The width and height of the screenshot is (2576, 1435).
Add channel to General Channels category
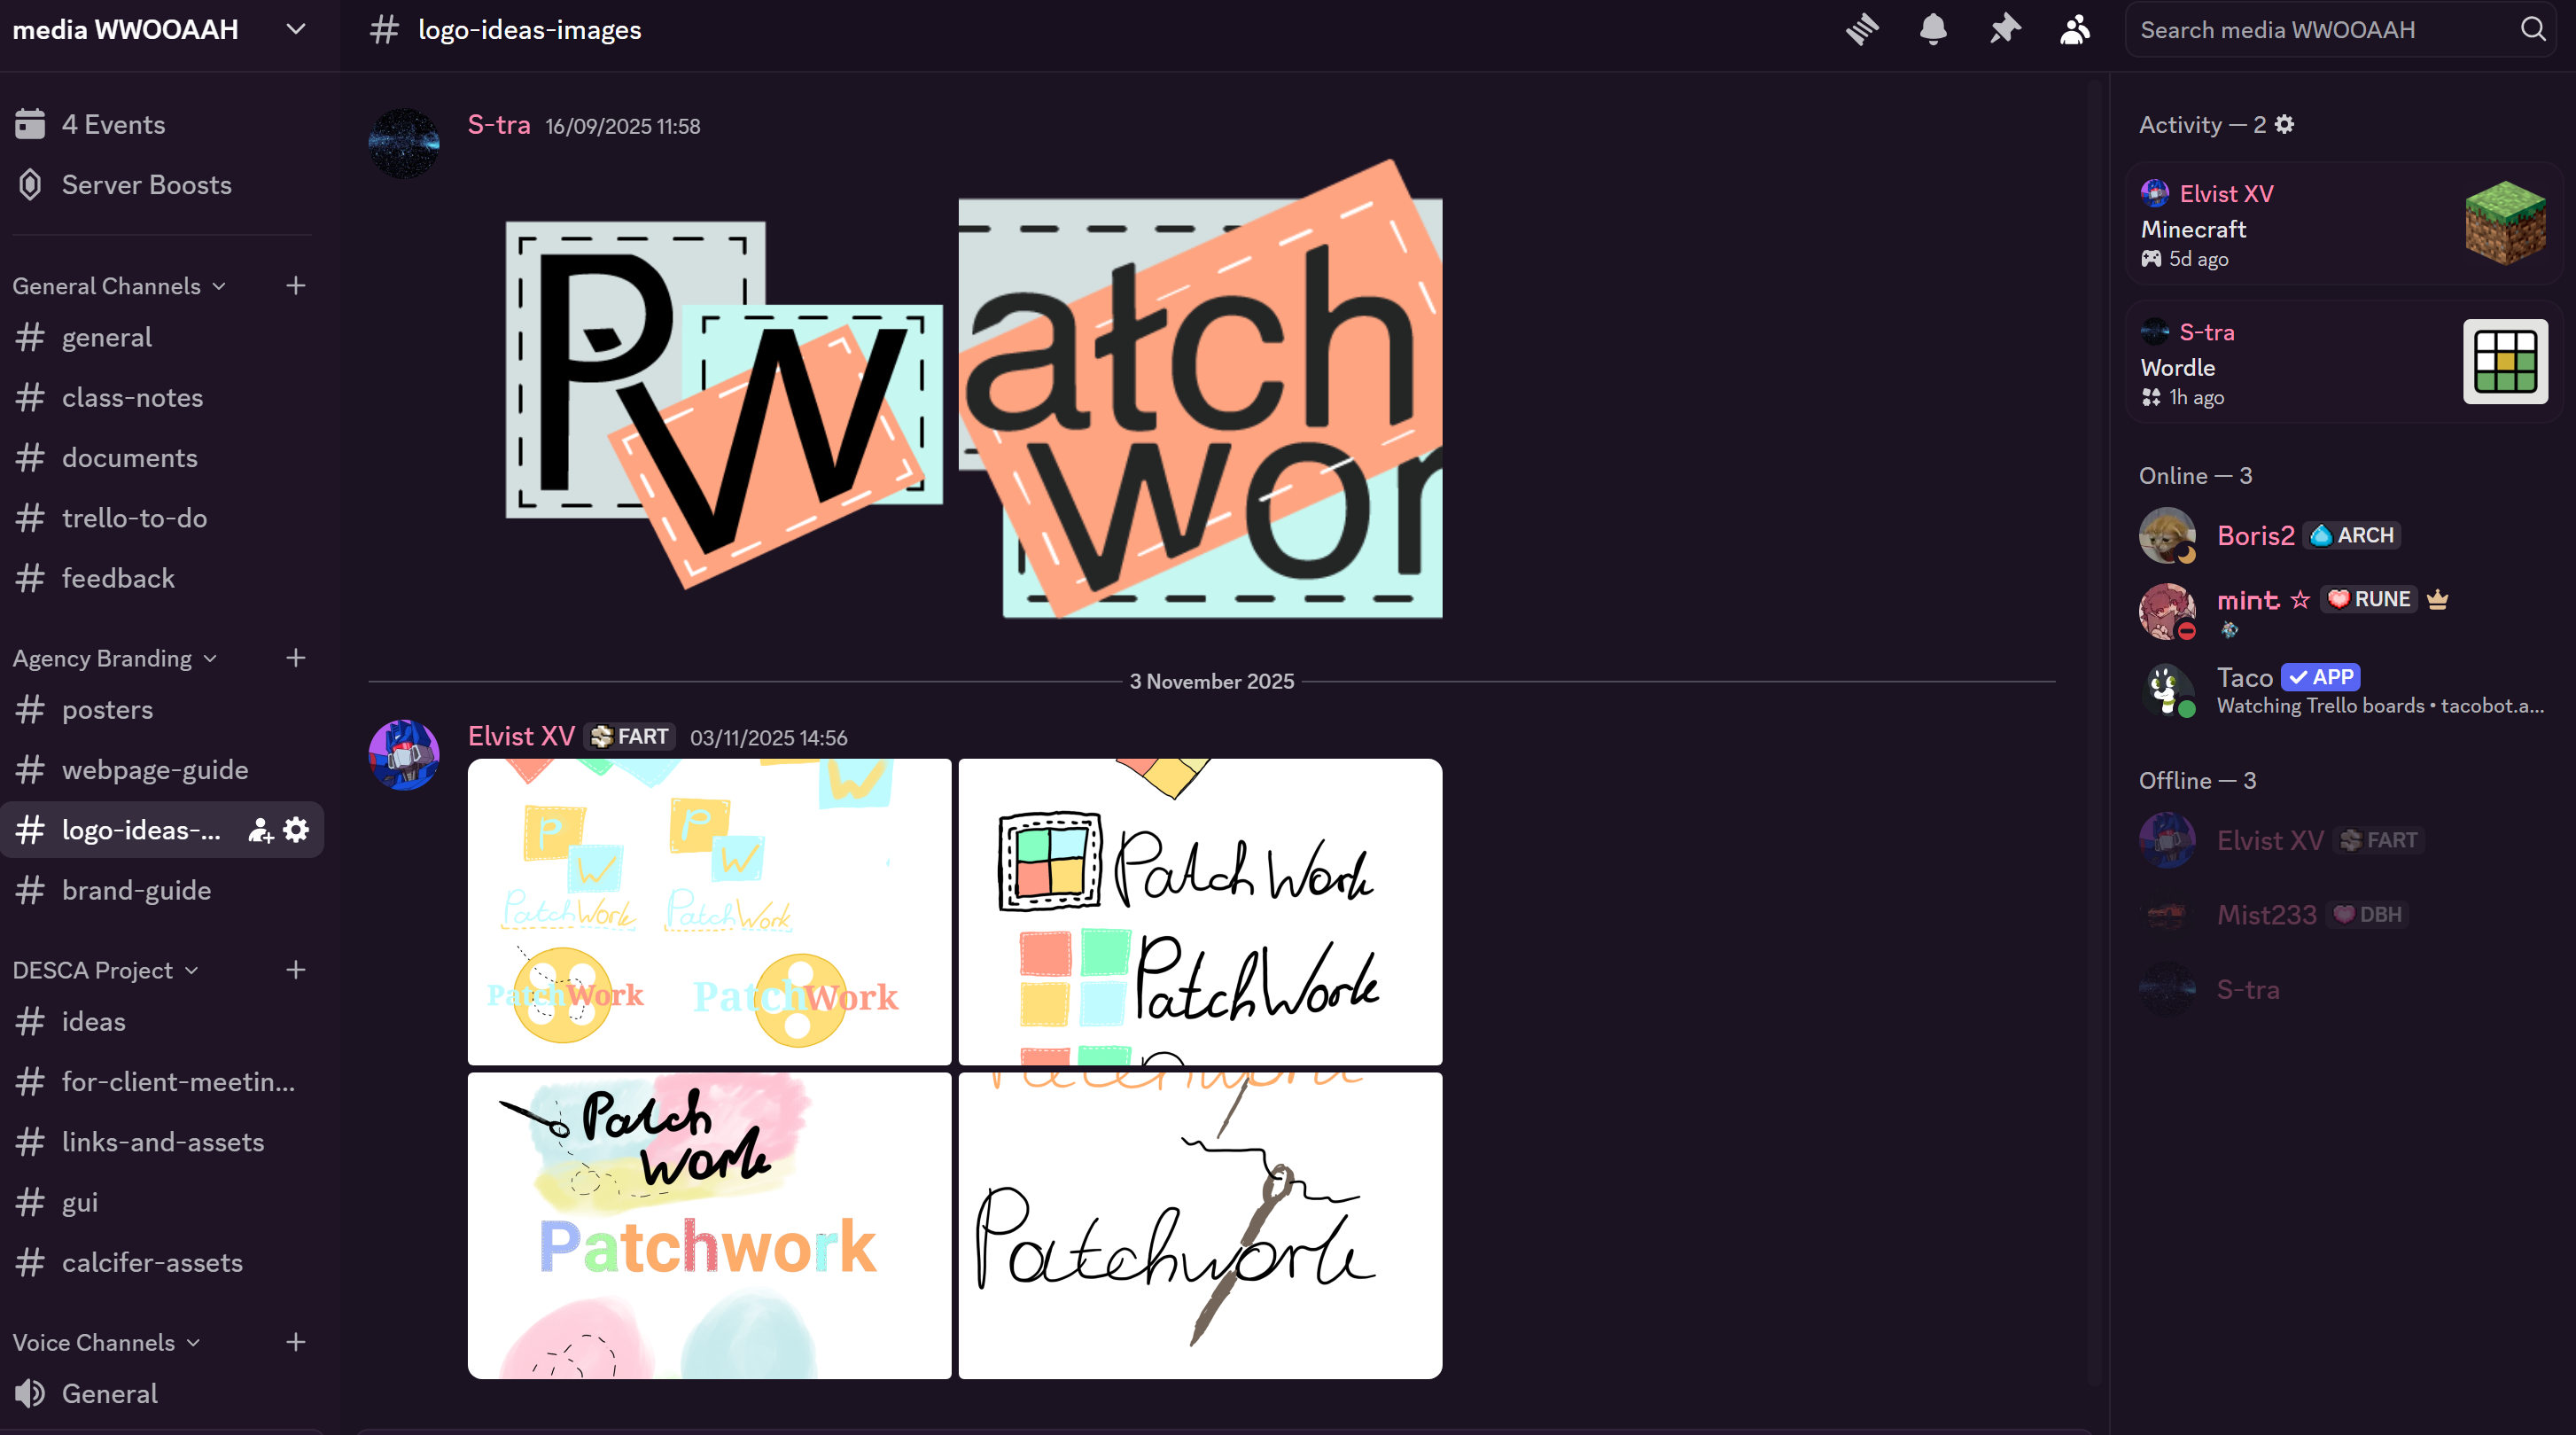(295, 286)
